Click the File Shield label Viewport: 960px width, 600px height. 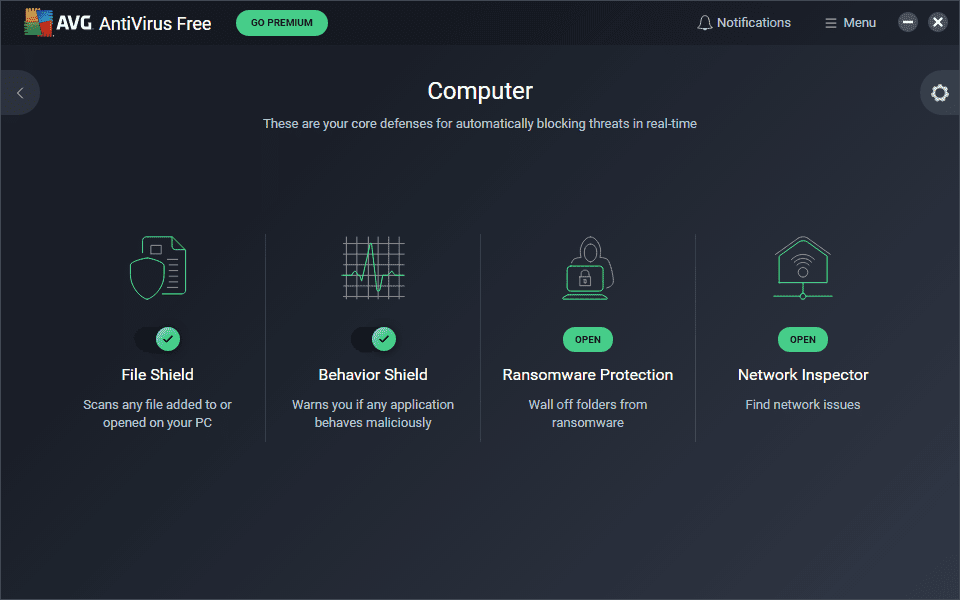pos(157,375)
